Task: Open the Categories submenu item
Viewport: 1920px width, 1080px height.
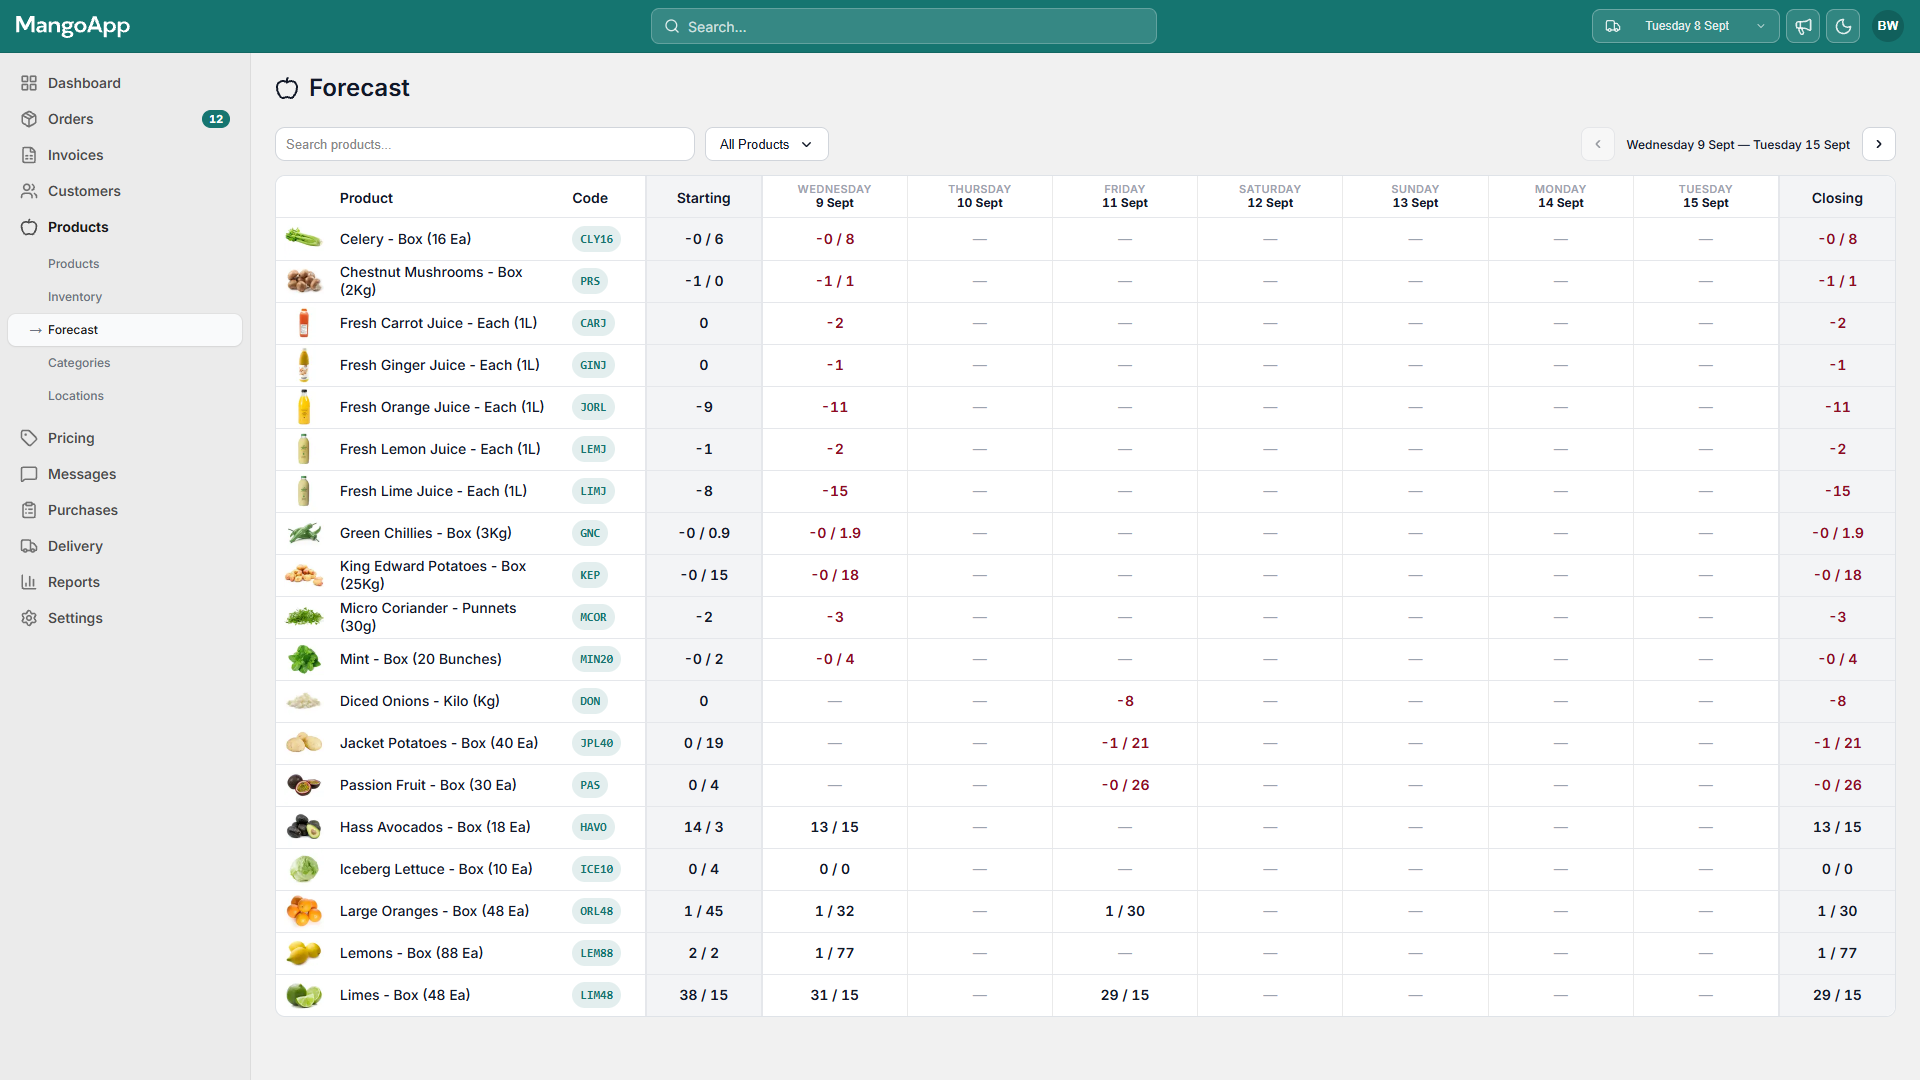Action: coord(79,363)
